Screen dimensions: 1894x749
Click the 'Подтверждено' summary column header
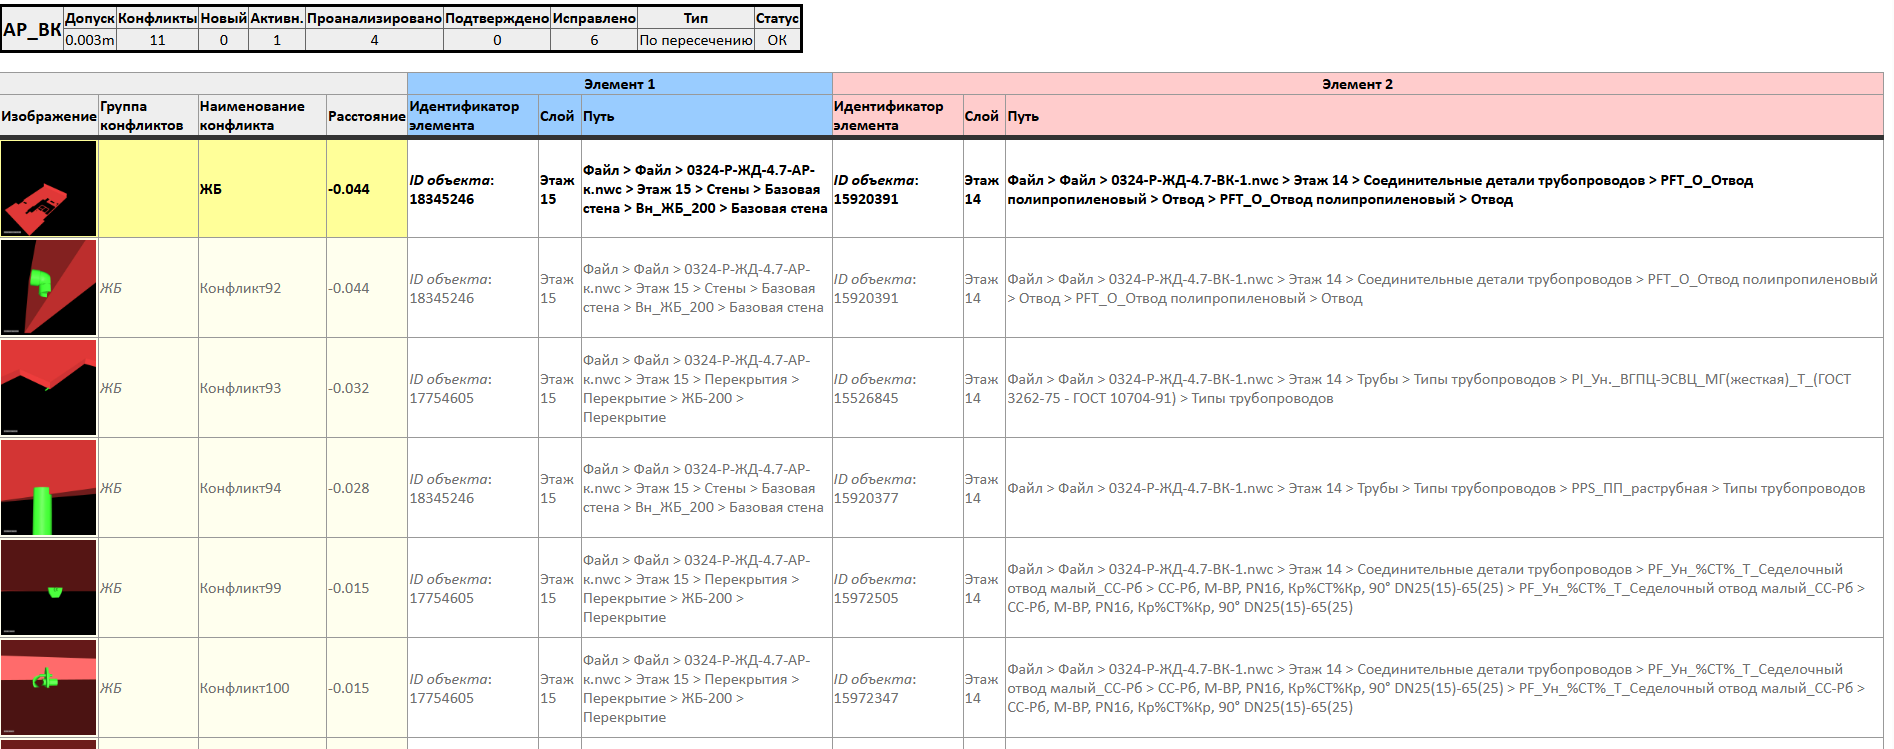click(x=497, y=18)
